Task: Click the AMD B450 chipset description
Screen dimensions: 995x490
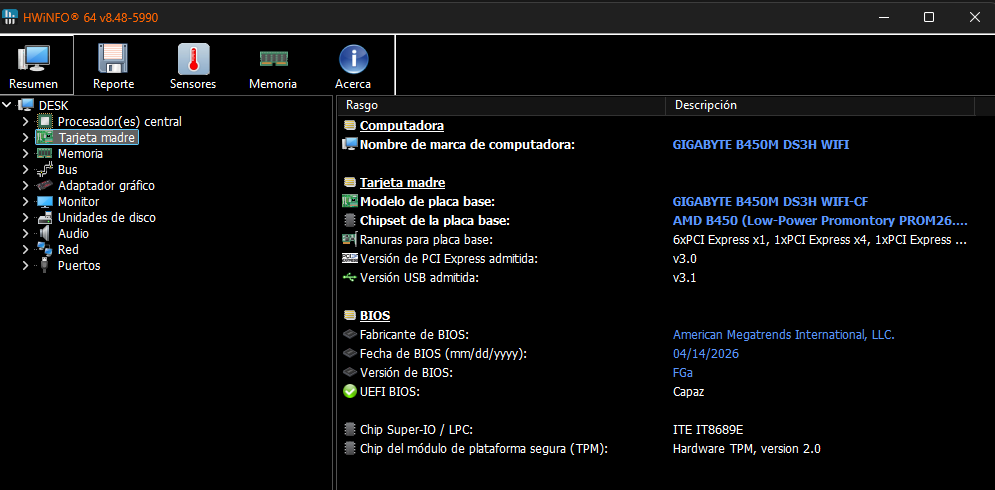Action: click(x=820, y=220)
